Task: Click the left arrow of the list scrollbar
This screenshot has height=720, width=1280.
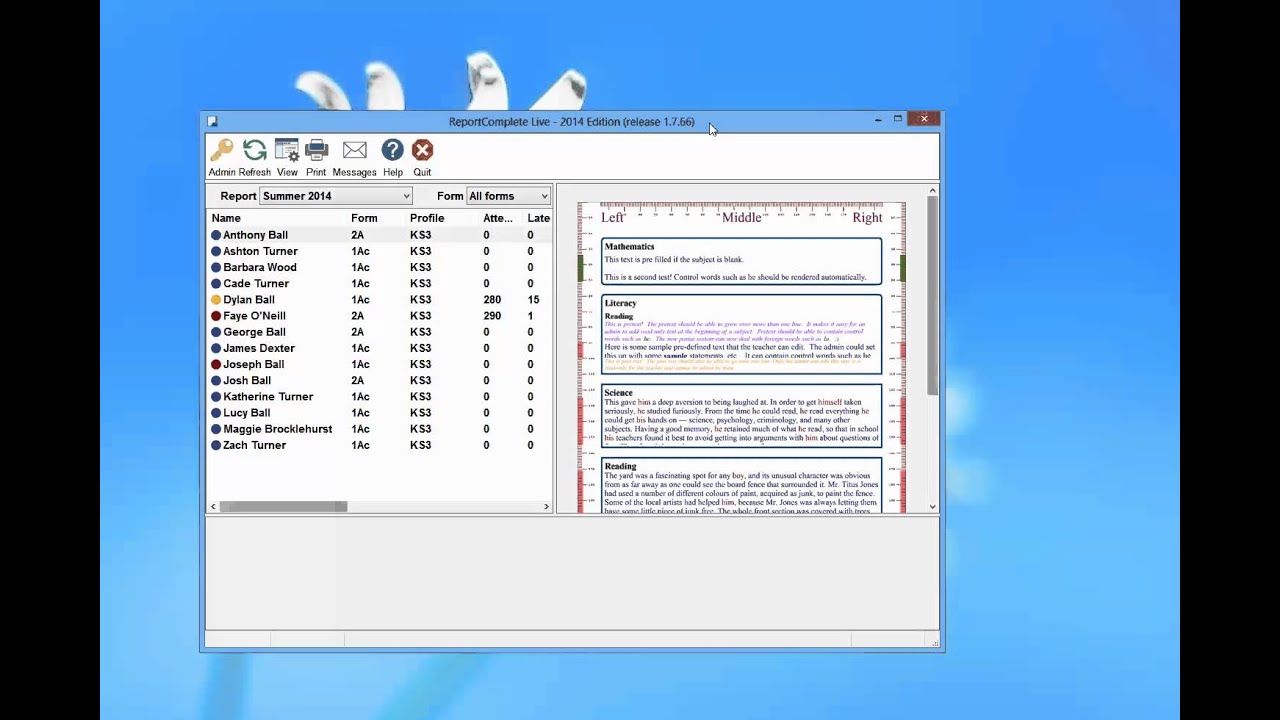Action: (213, 507)
